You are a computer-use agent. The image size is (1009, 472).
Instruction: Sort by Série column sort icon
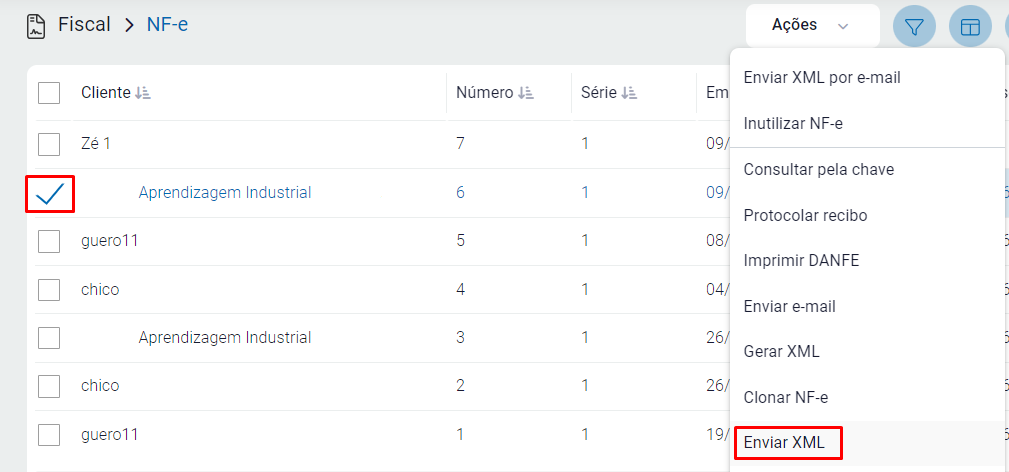(629, 93)
